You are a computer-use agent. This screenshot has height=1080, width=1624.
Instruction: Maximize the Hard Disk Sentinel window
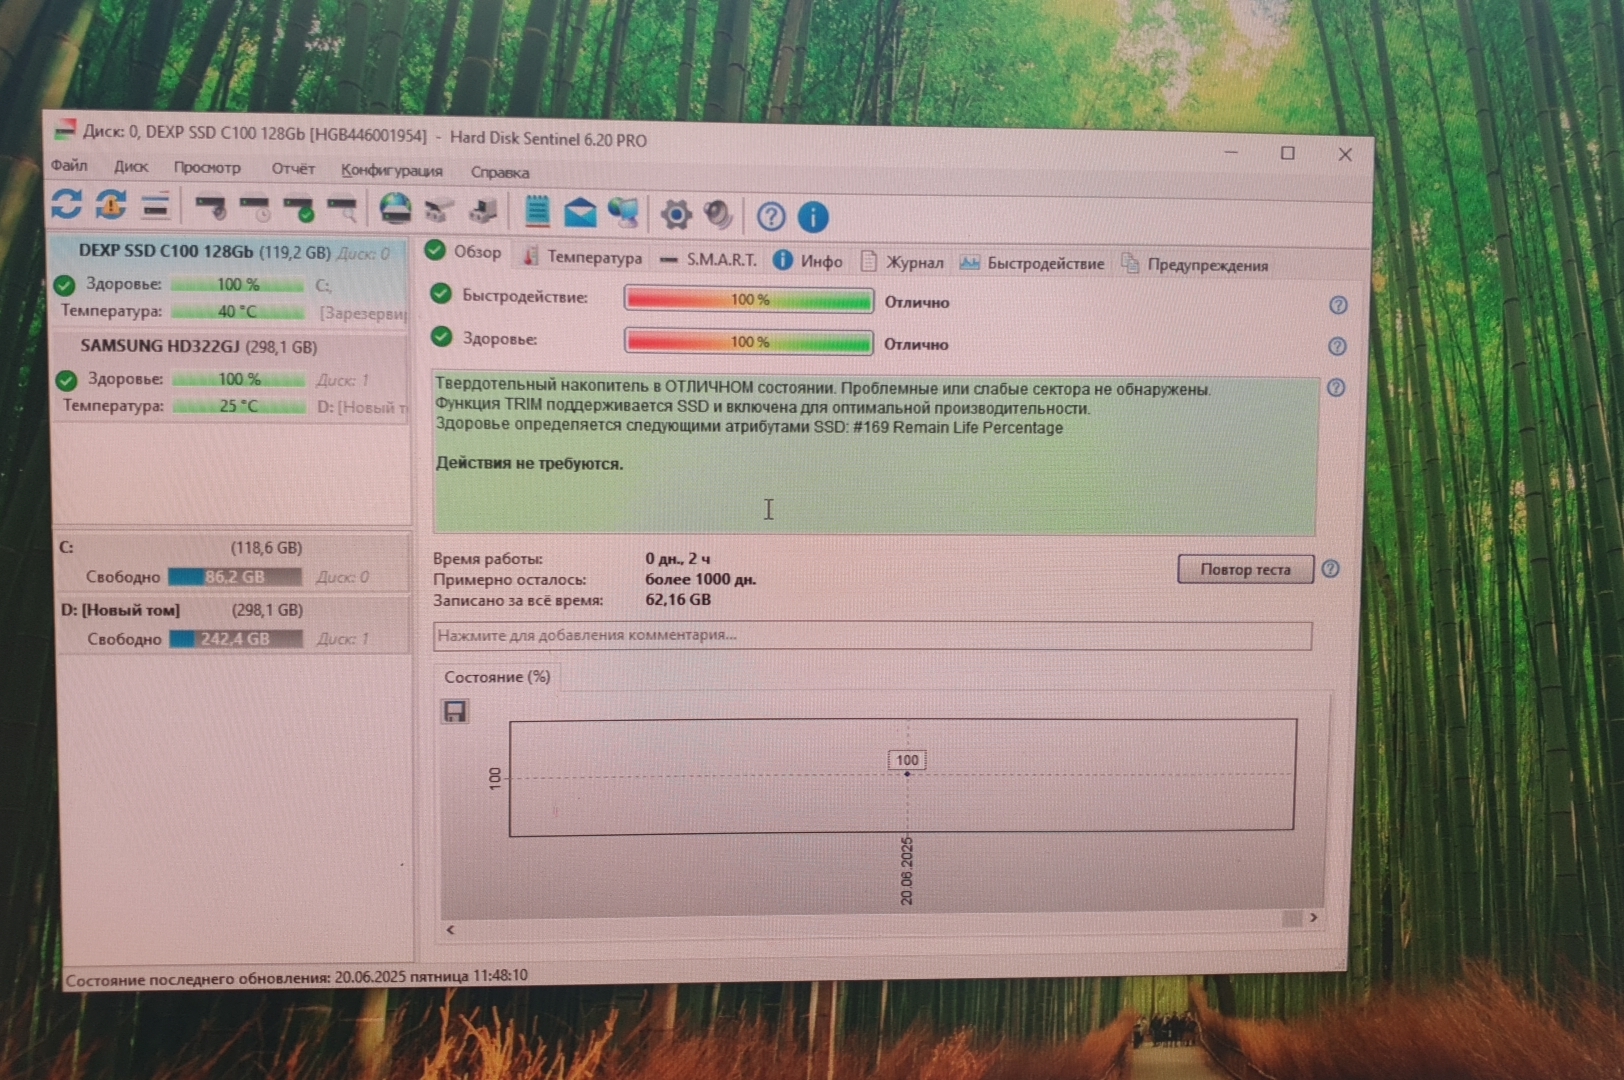coord(1288,153)
